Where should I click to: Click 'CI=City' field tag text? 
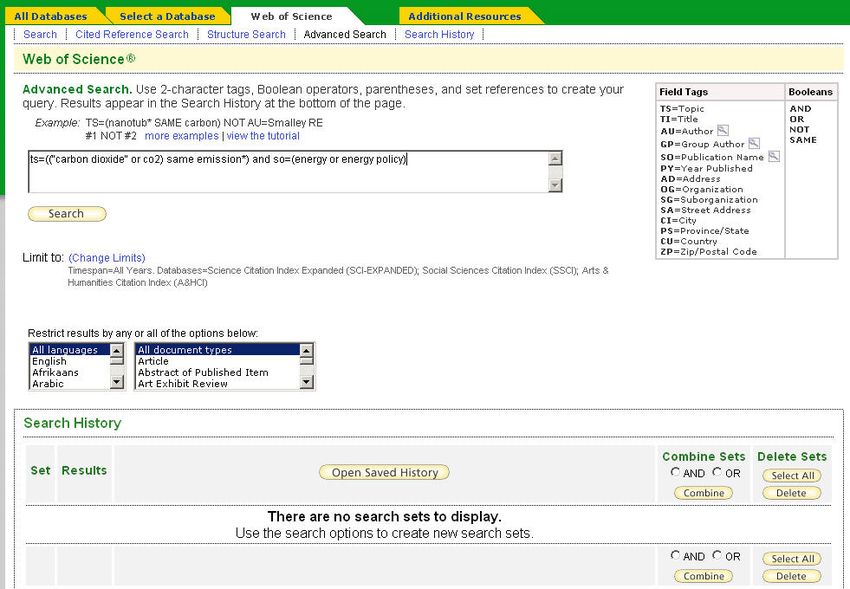click(x=678, y=221)
